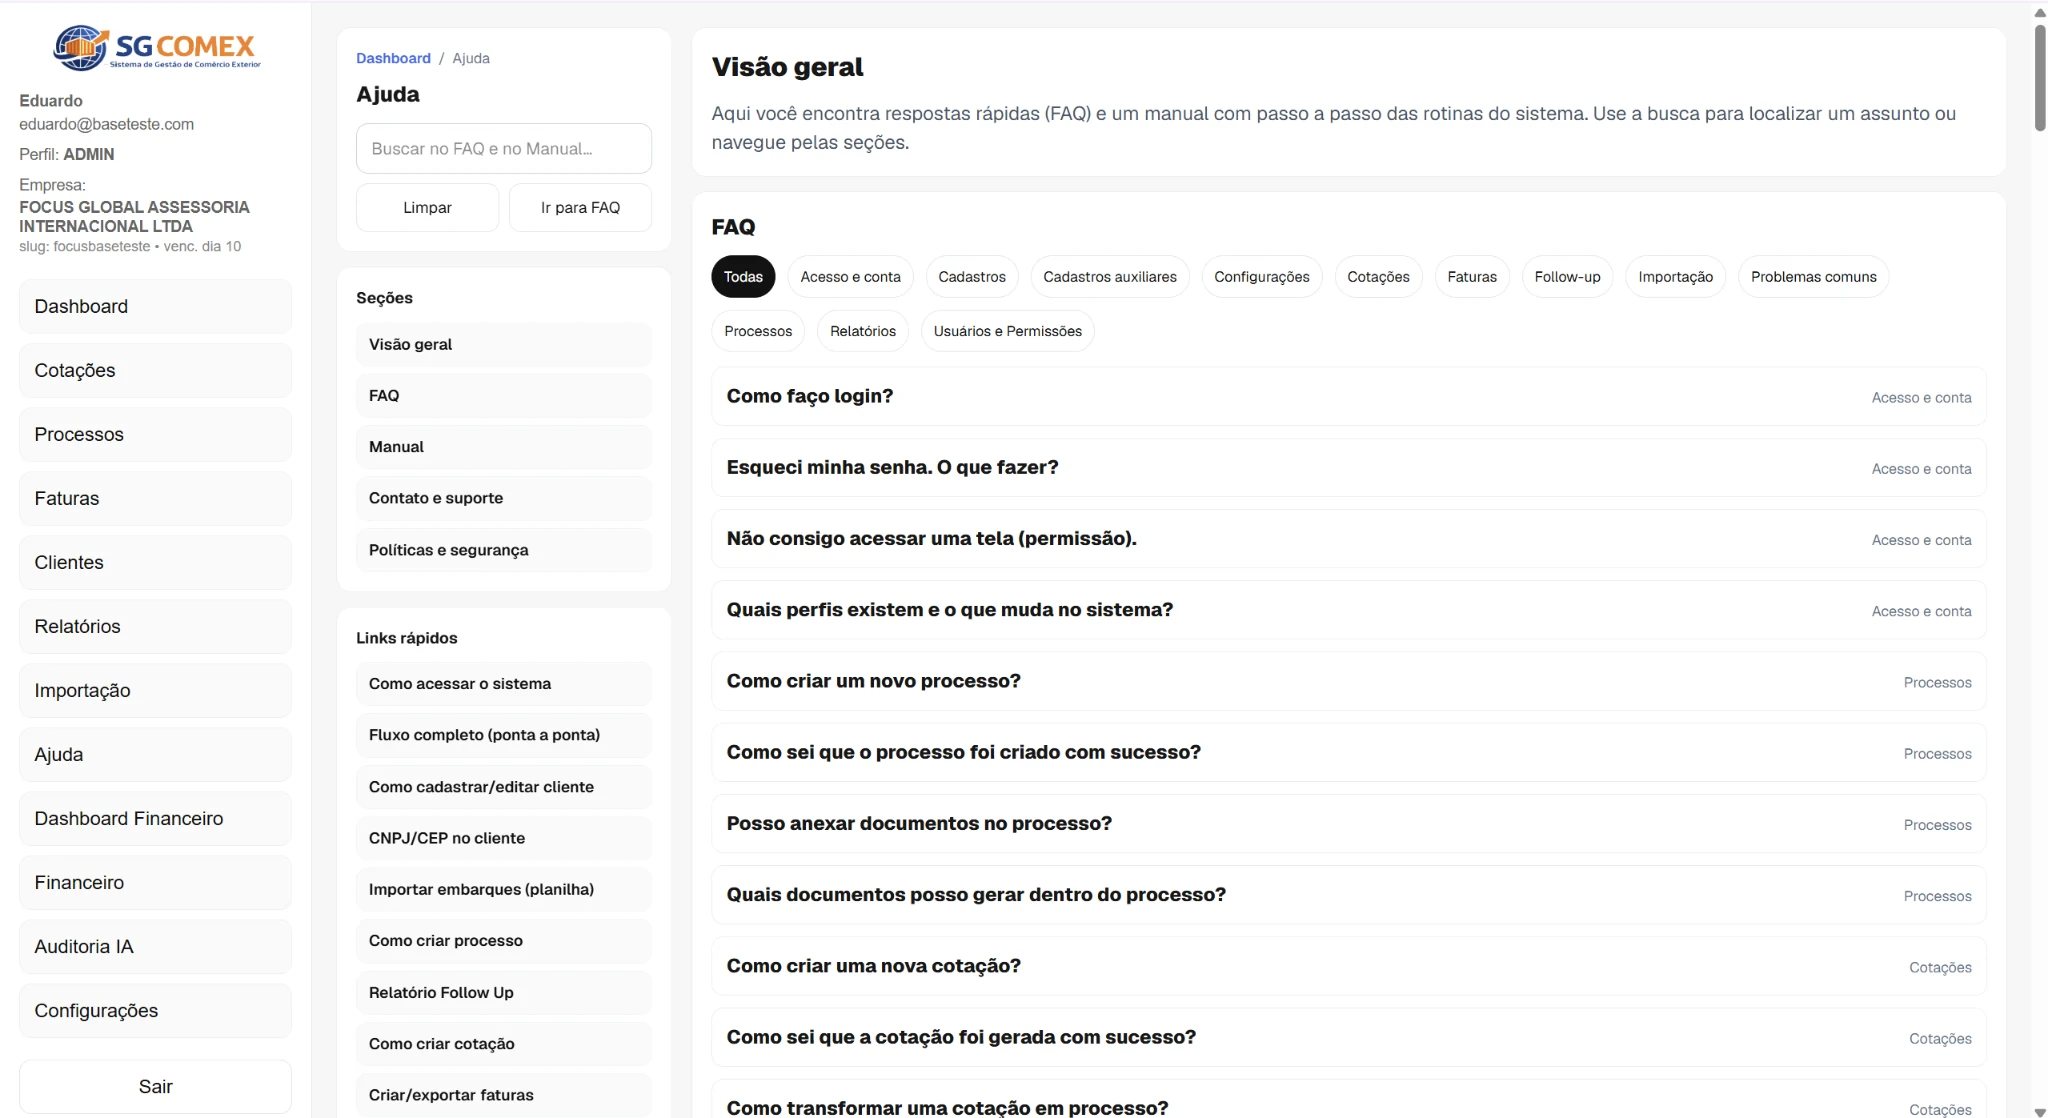Focus the Buscar no FAQ search field
The width and height of the screenshot is (2048, 1118).
[x=503, y=149]
